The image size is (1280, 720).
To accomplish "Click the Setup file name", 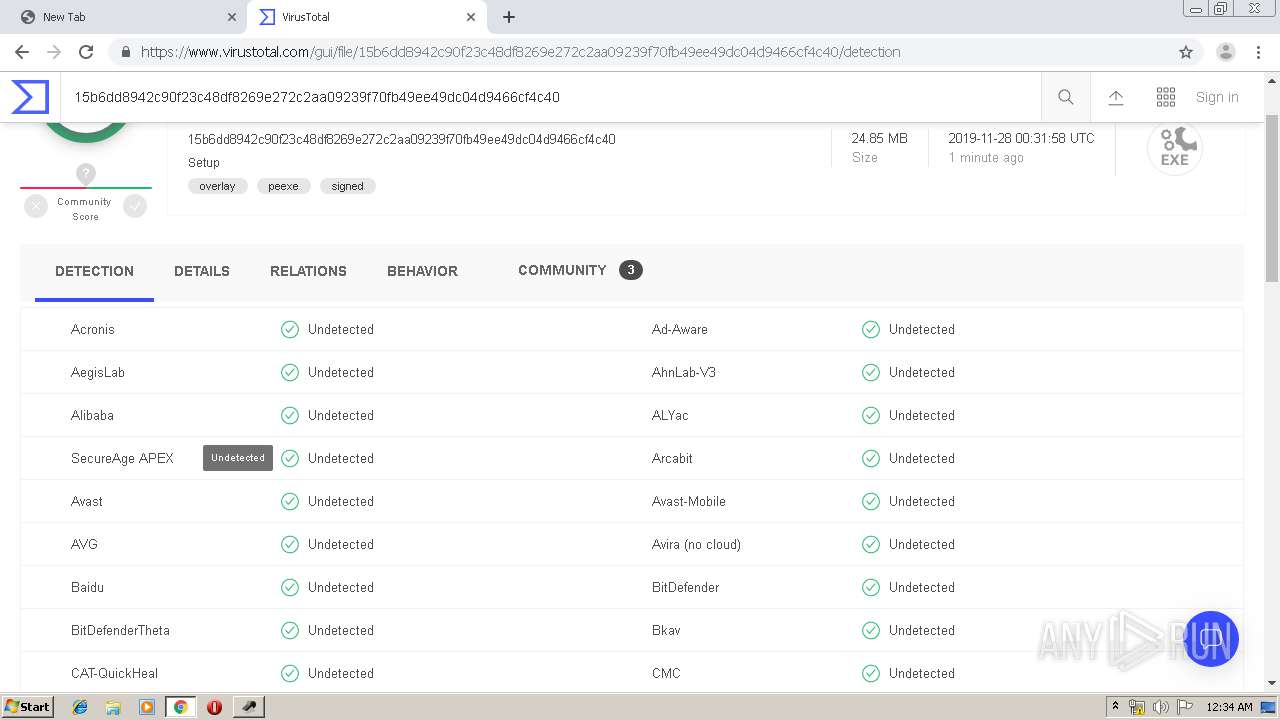I will [204, 162].
